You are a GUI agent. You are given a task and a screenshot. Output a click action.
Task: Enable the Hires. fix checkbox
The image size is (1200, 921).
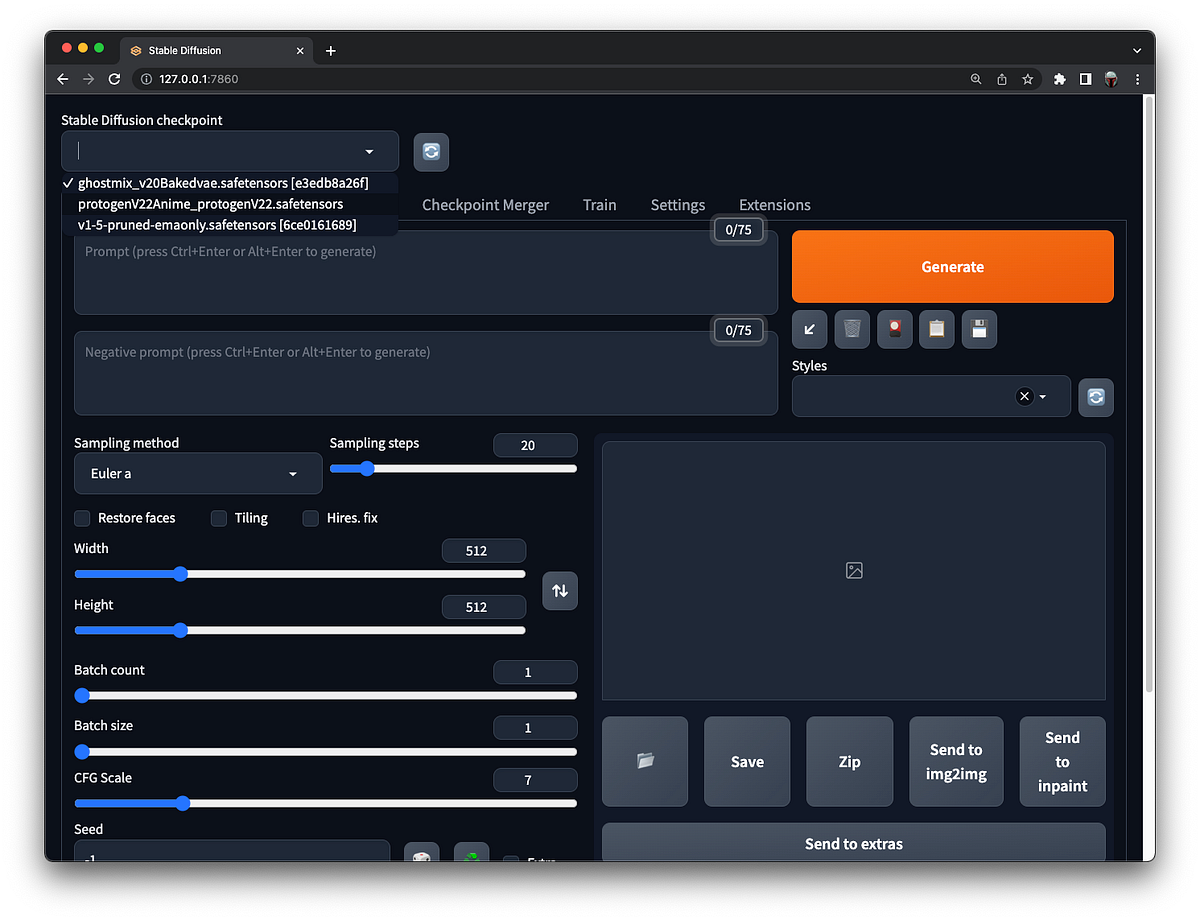click(311, 518)
